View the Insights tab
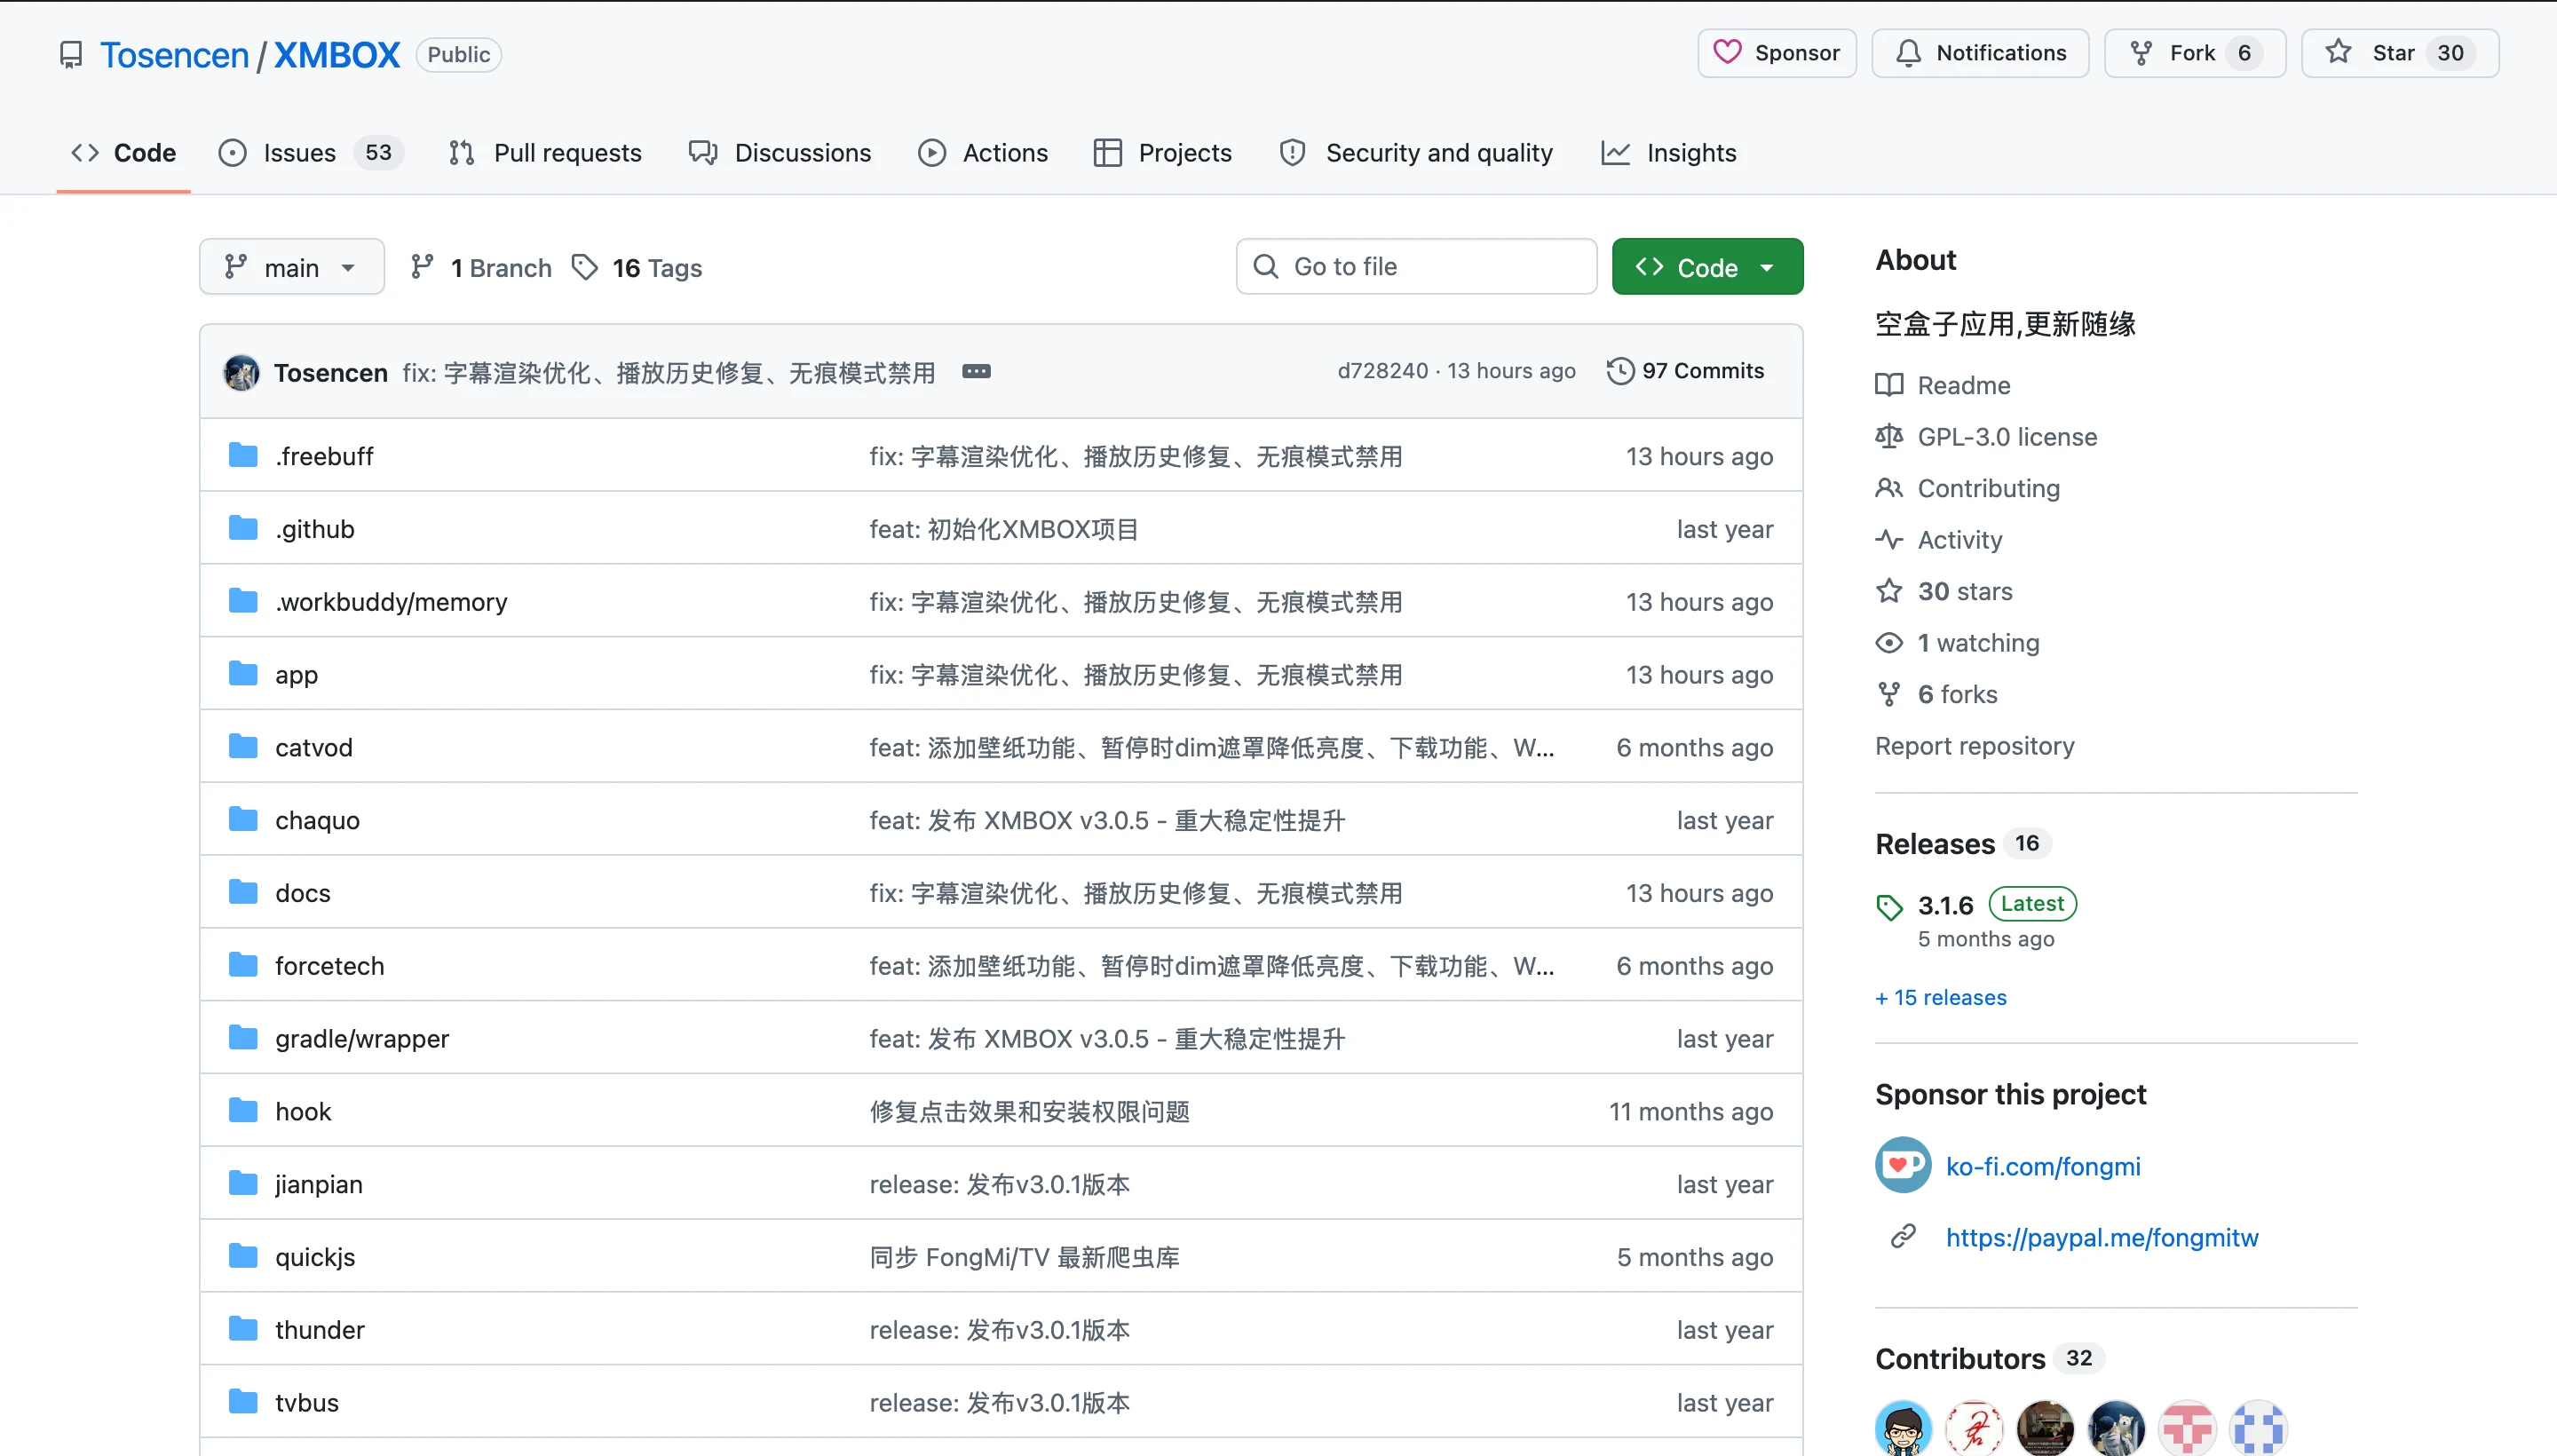Image resolution: width=2557 pixels, height=1456 pixels. [1669, 153]
